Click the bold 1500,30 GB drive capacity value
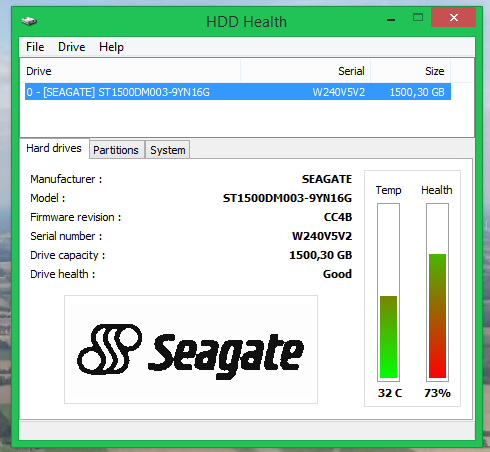The height and width of the screenshot is (452, 490). (321, 255)
